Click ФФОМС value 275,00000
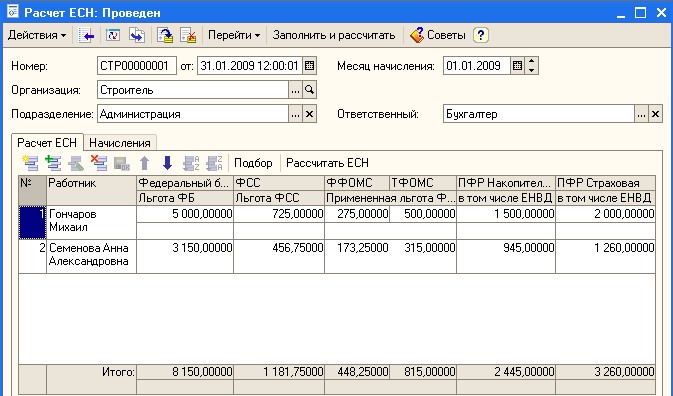The image size is (673, 396). tap(357, 214)
